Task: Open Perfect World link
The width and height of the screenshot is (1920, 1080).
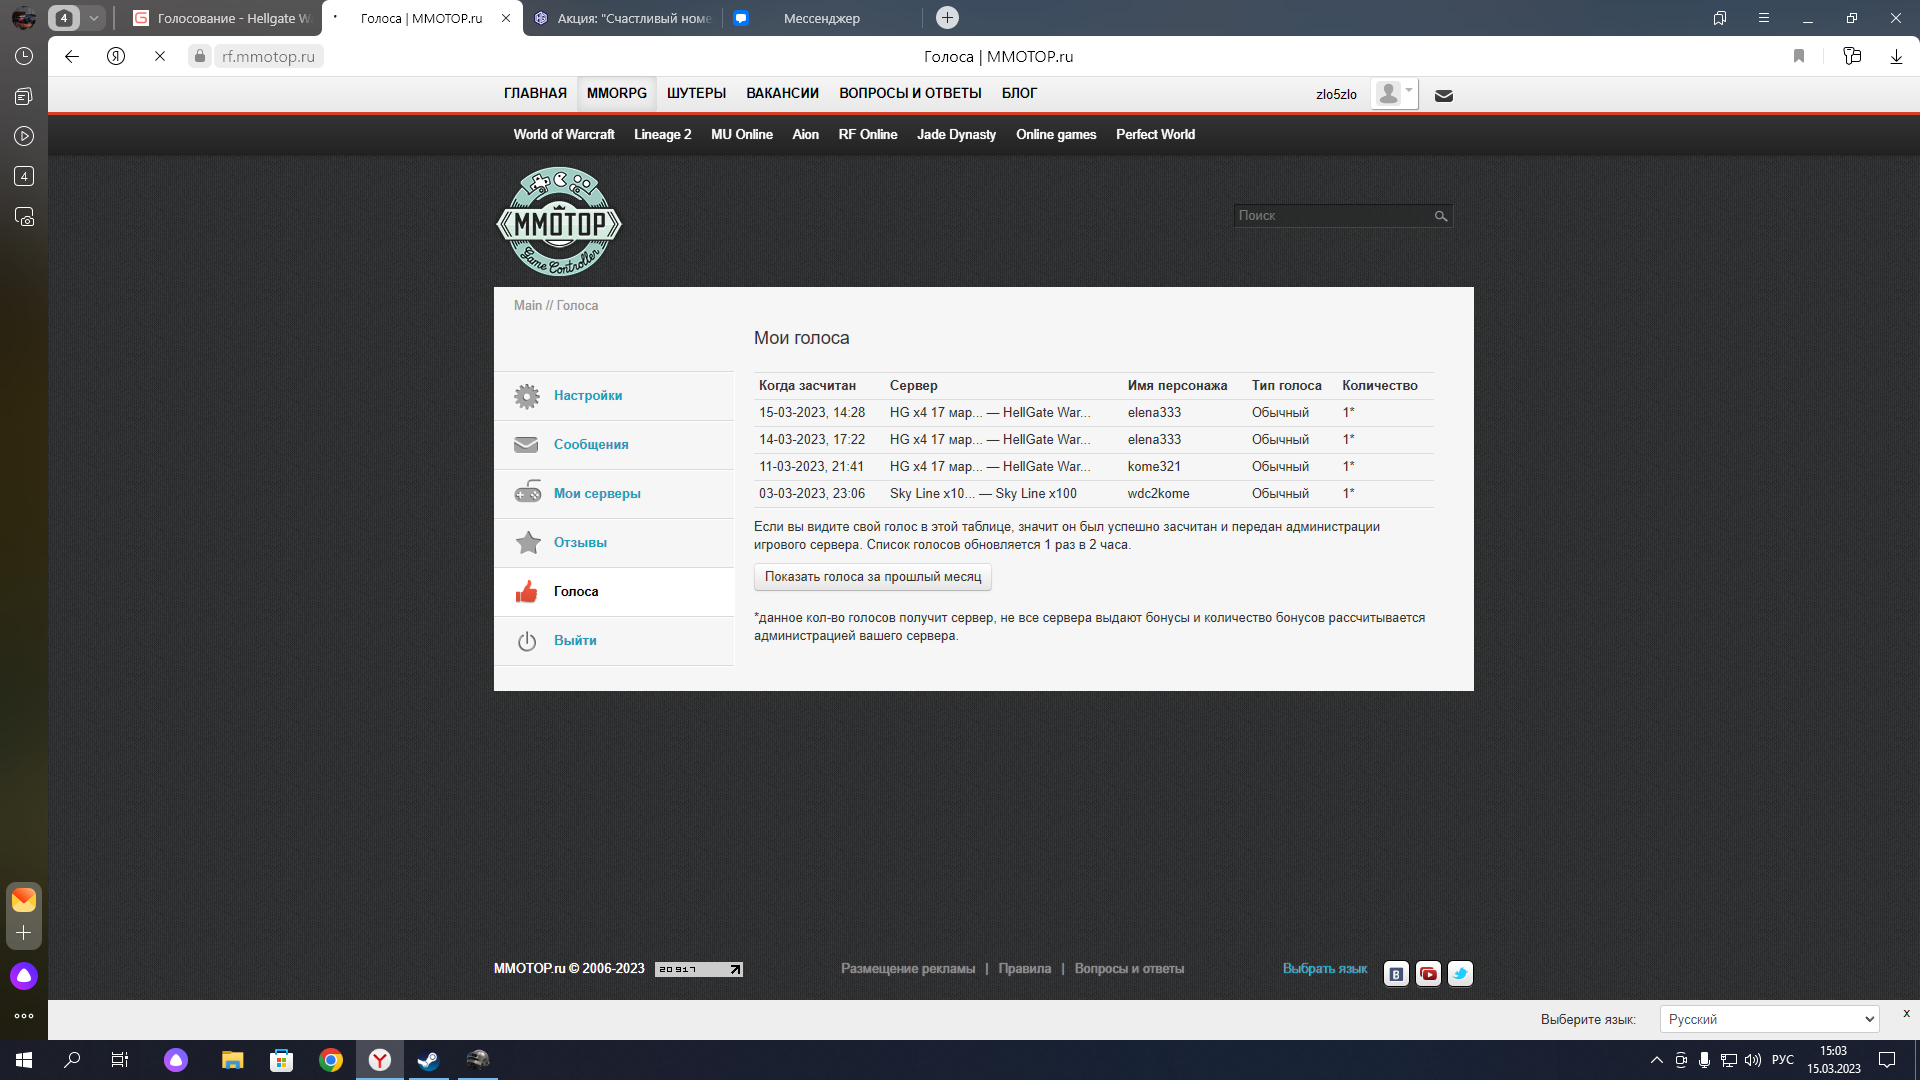Action: pyautogui.click(x=1155, y=135)
